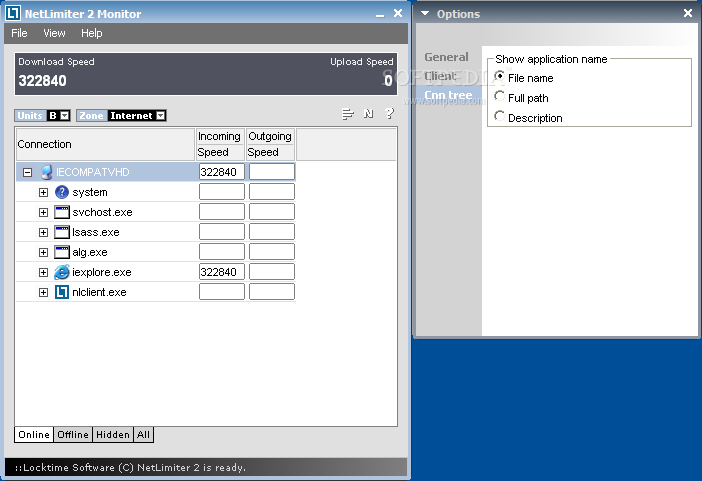The image size is (702, 481).
Task: Click the nlclient.exe NetLimiter icon
Action: 62,292
